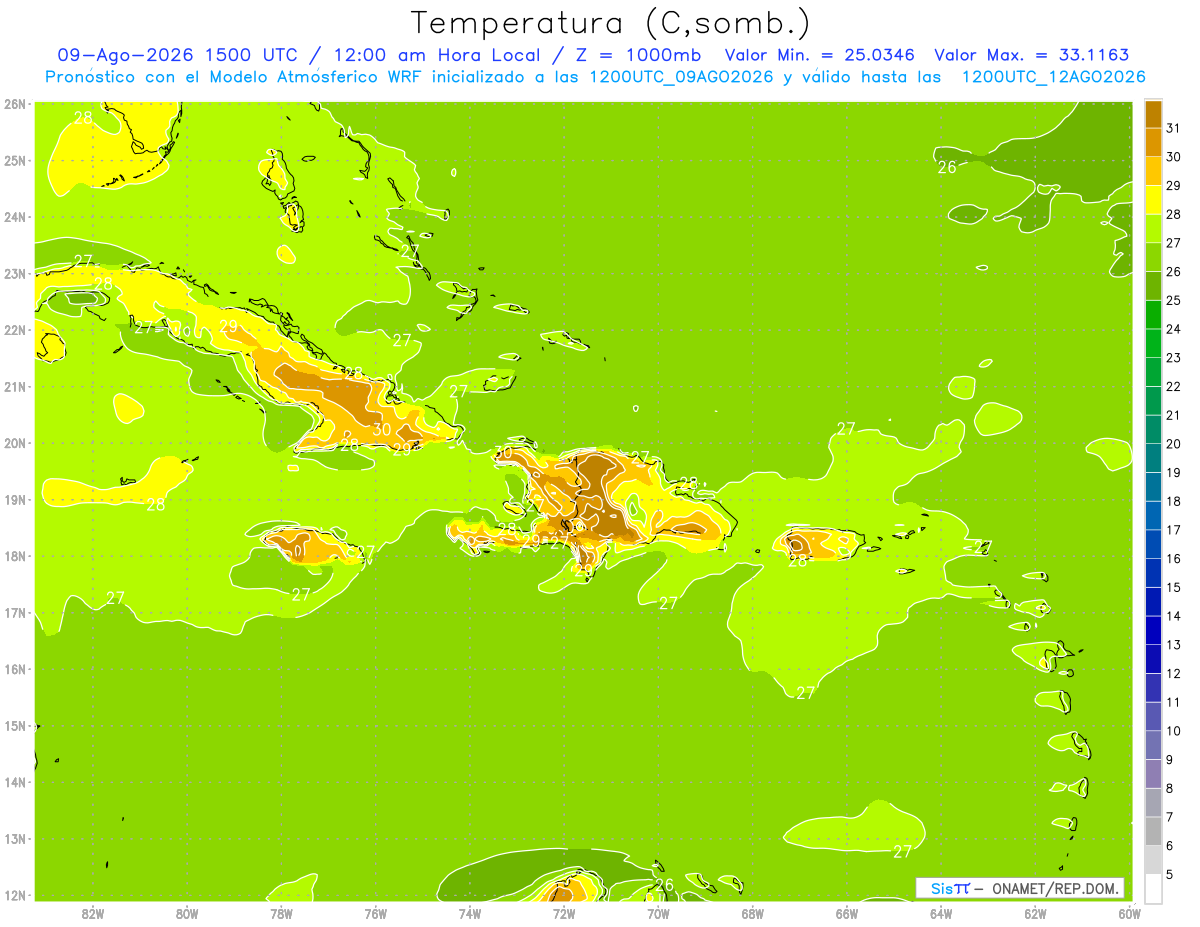Click the 24N latitude axis label

pyautogui.click(x=15, y=217)
